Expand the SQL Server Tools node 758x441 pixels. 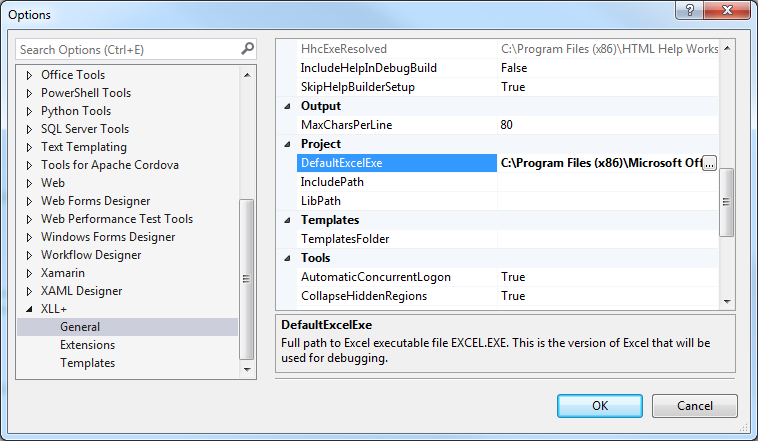click(29, 129)
